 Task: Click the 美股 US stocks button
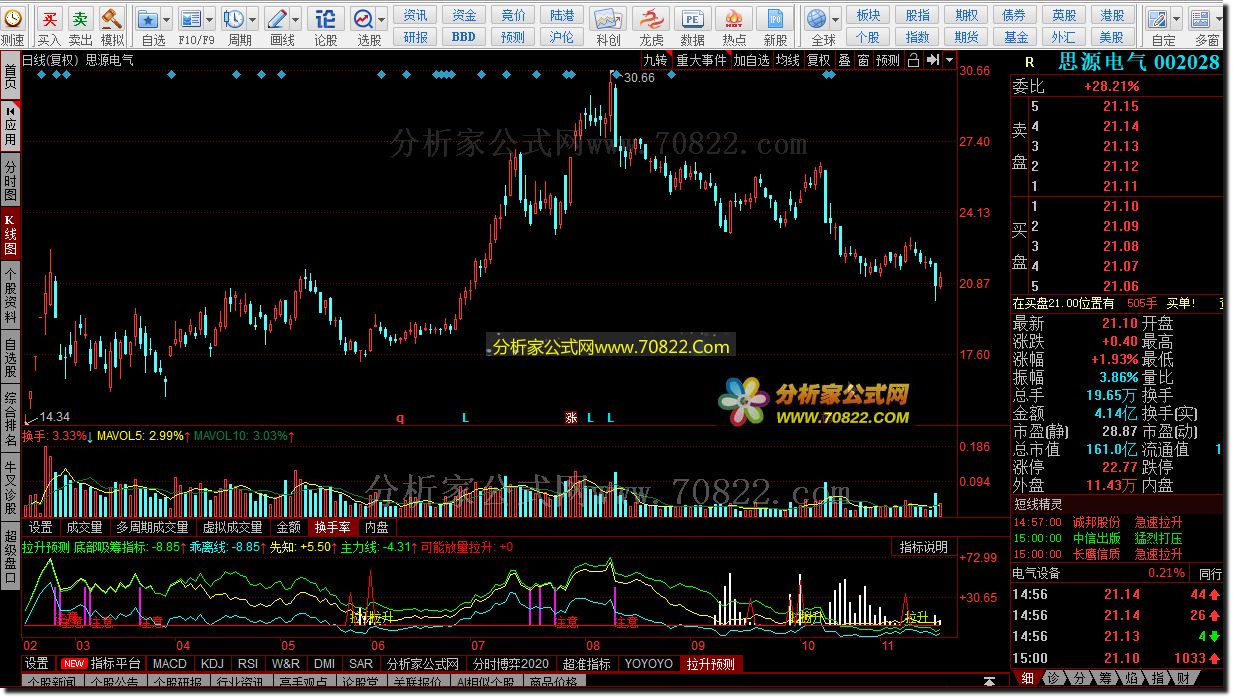click(1112, 37)
